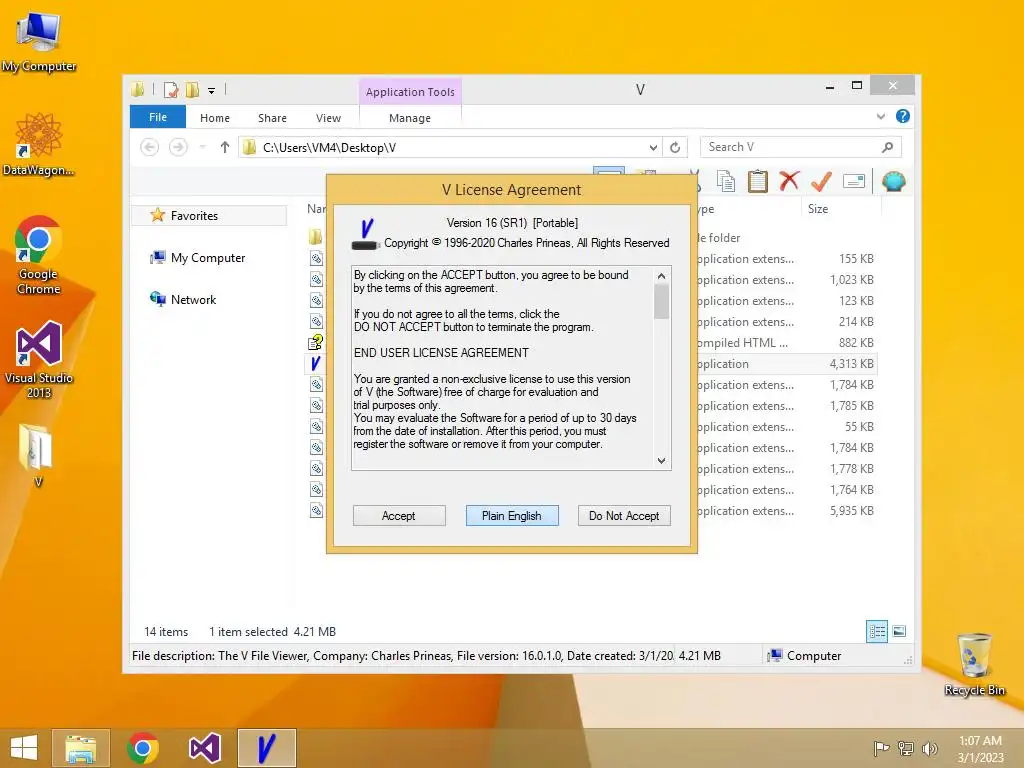Screen dimensions: 1024x768
Task: Click the address bar path field
Action: tap(451, 148)
